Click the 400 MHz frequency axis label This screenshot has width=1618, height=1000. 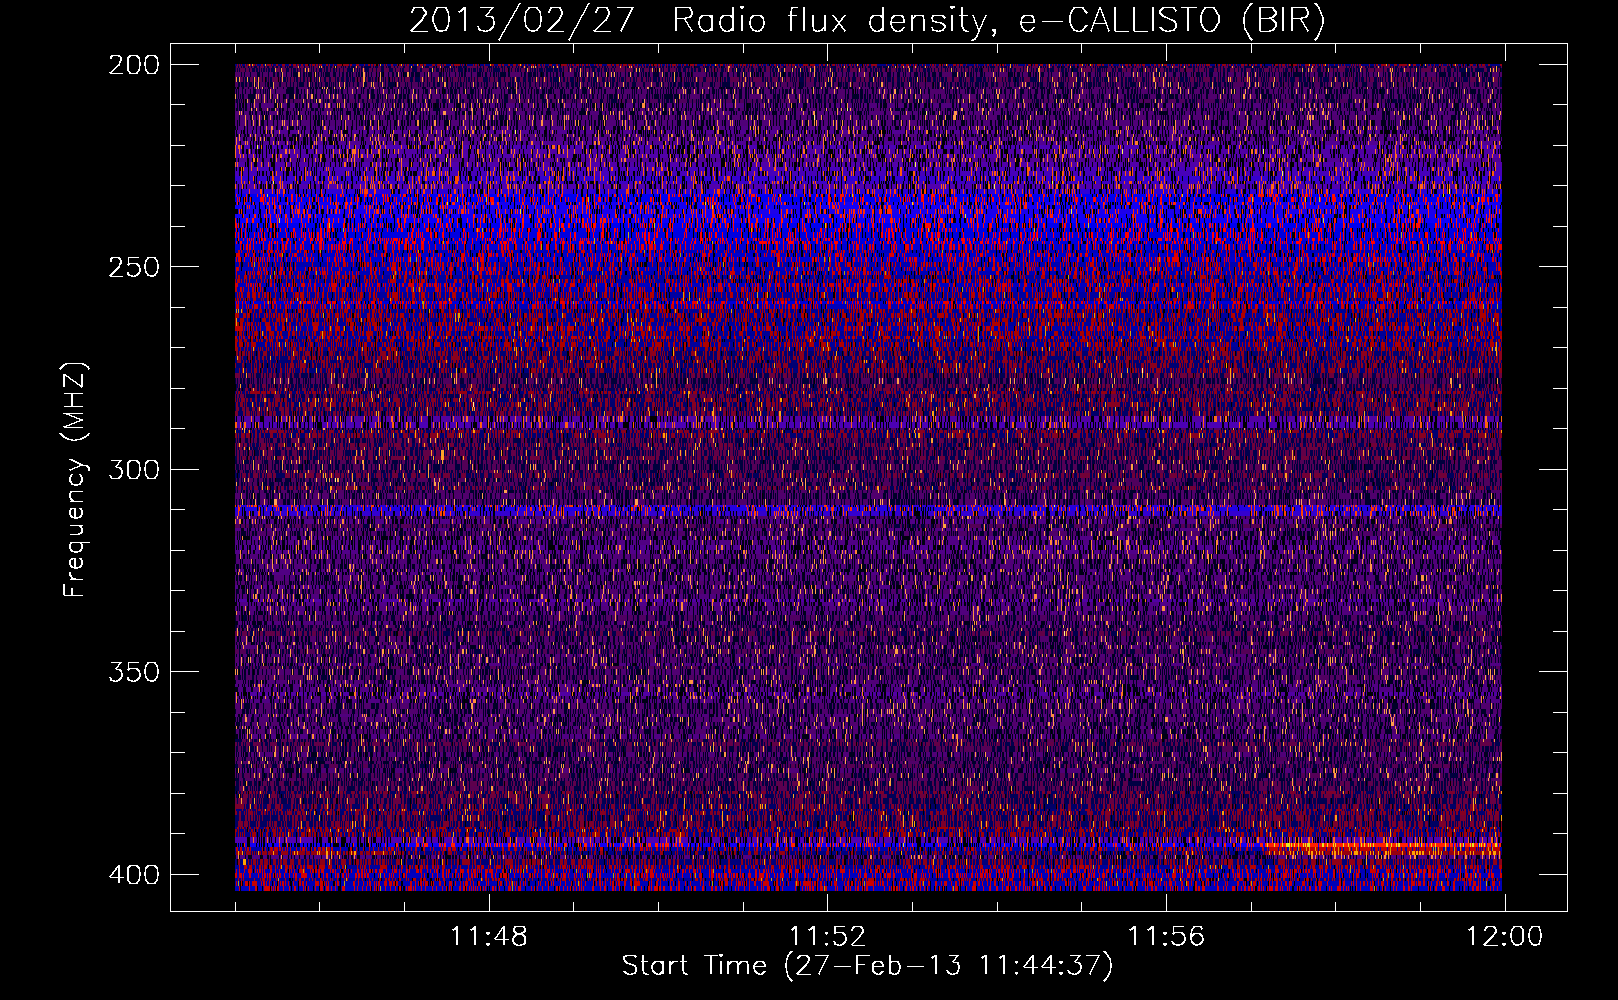[x=133, y=874]
